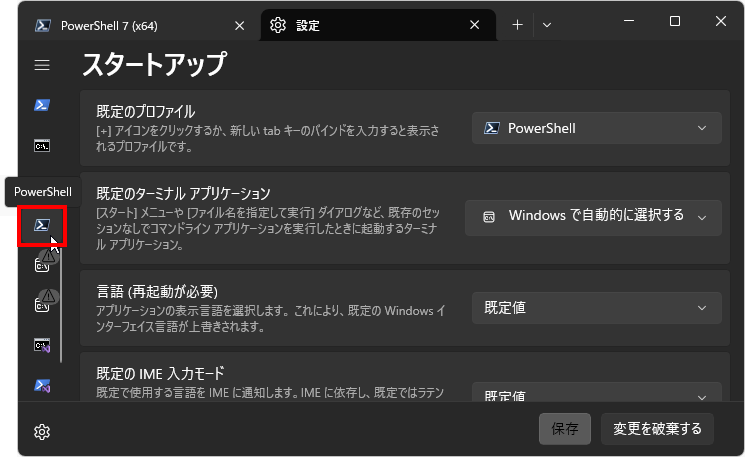Click the スタートアップ page heading
The width and height of the screenshot is (745, 457).
pos(154,64)
